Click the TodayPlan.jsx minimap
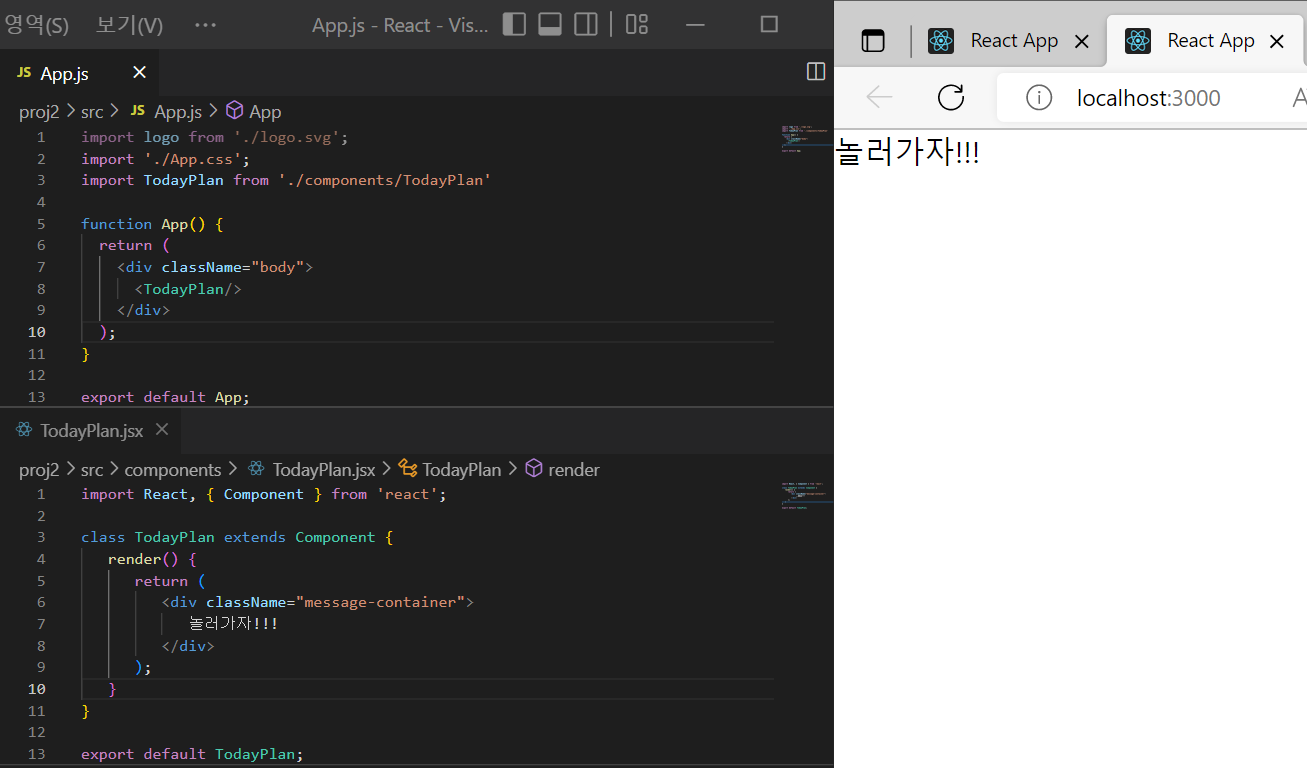The width and height of the screenshot is (1307, 768). click(805, 496)
